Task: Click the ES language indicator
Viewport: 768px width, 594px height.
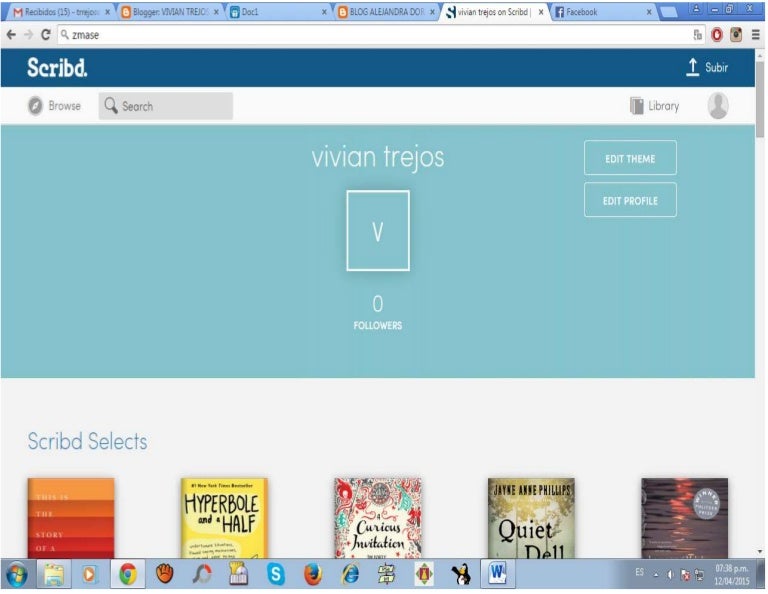Action: click(639, 572)
